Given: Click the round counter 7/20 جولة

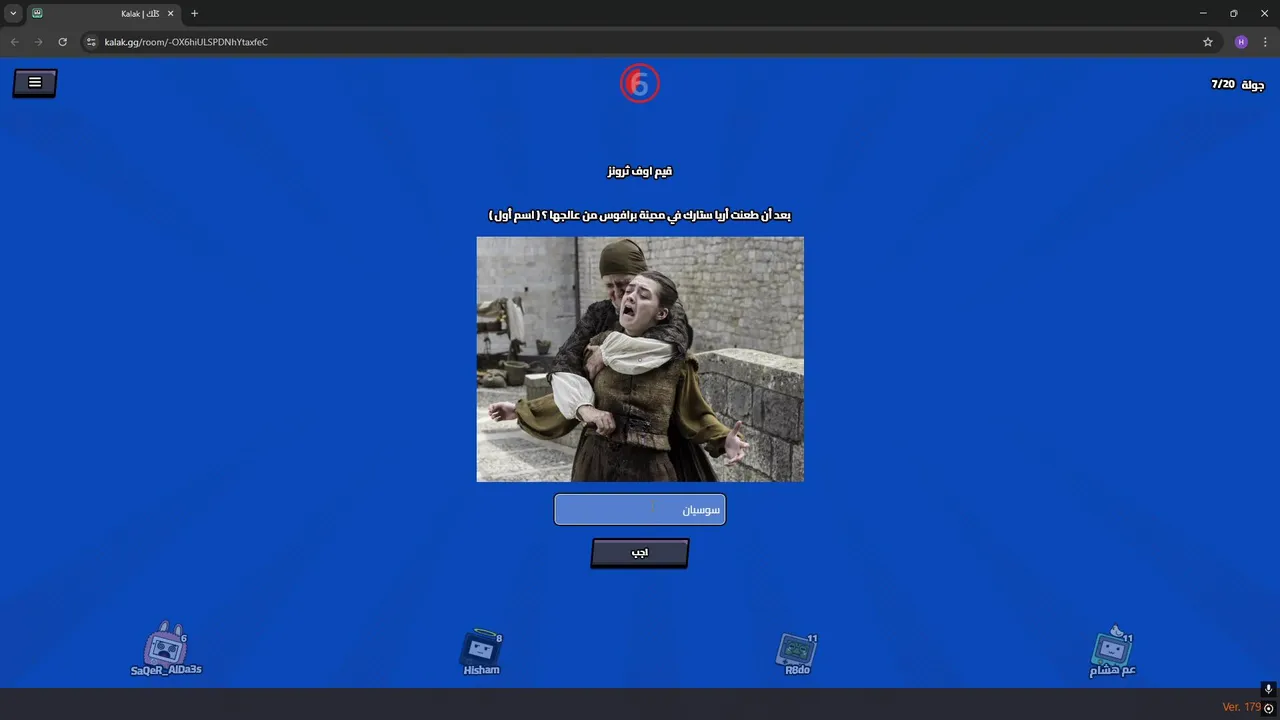Looking at the screenshot, I should coord(1238,84).
